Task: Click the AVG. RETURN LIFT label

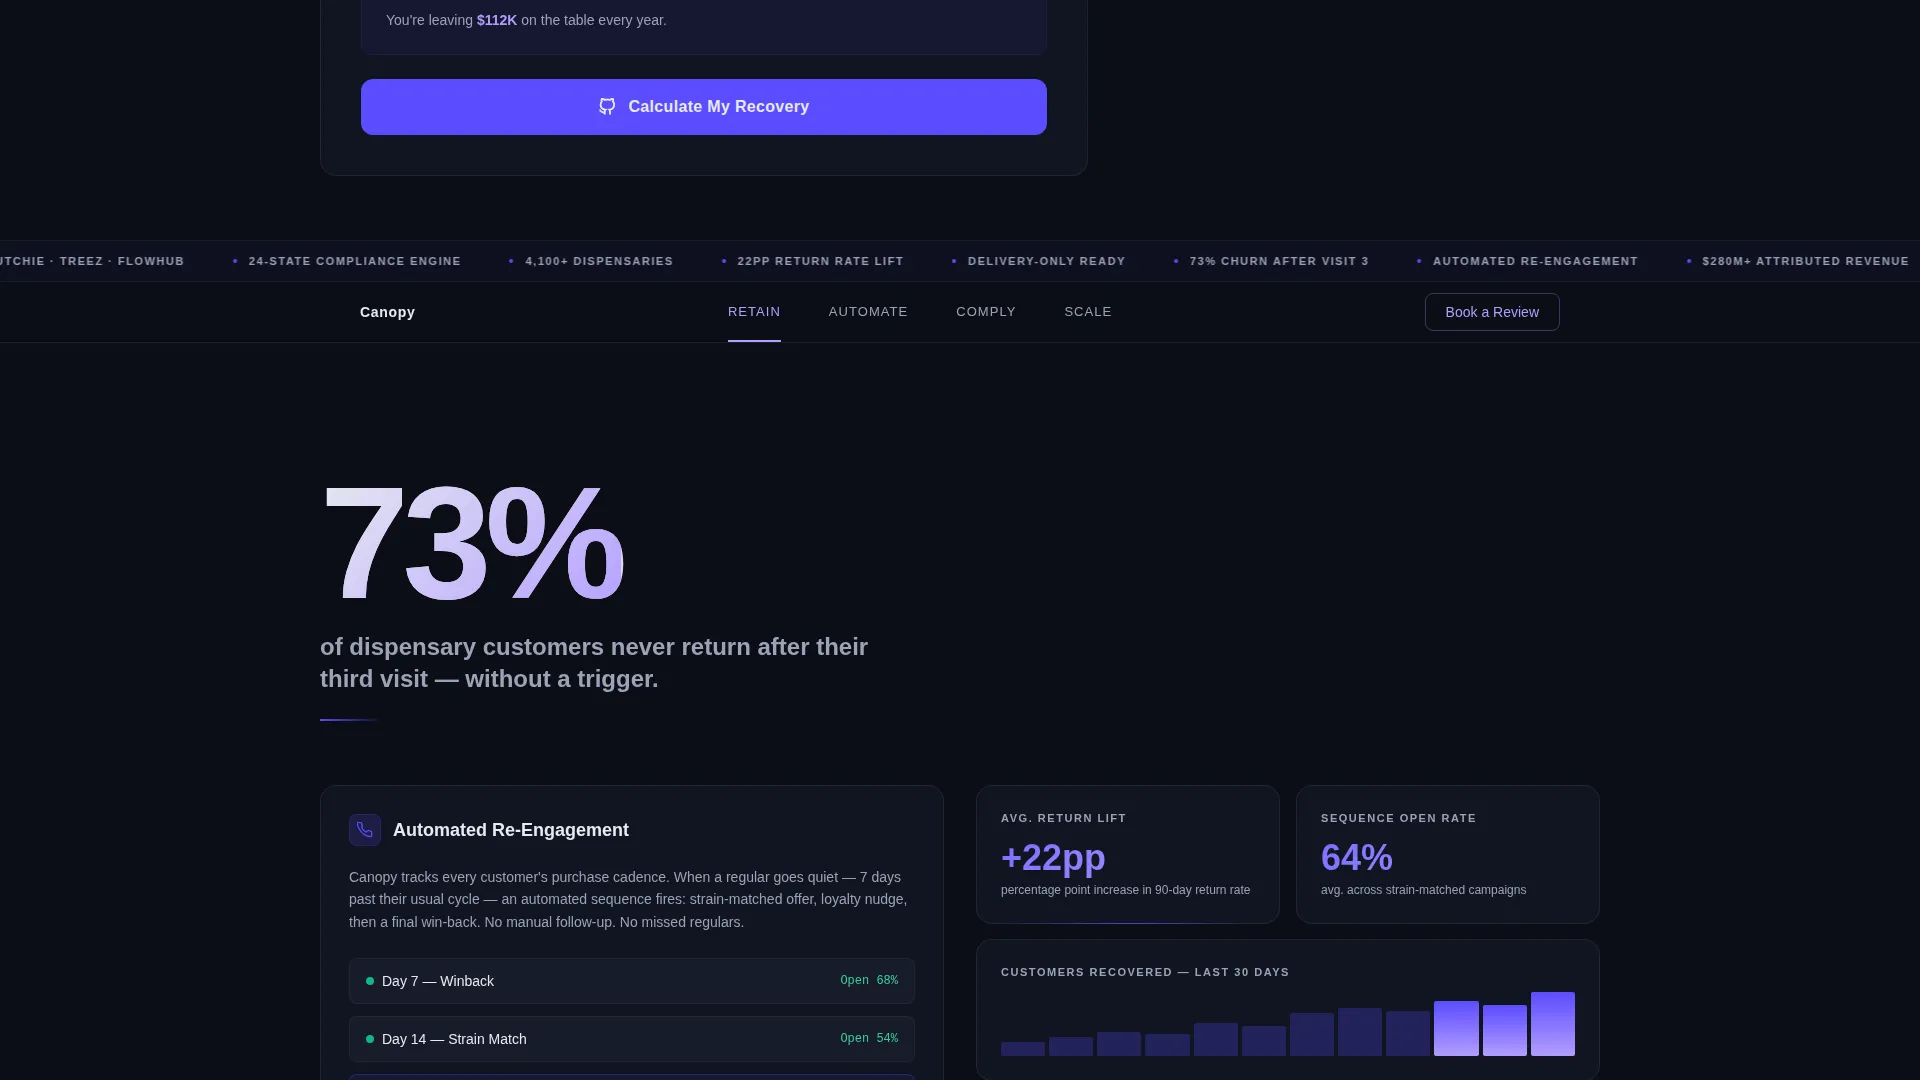Action: (1063, 818)
